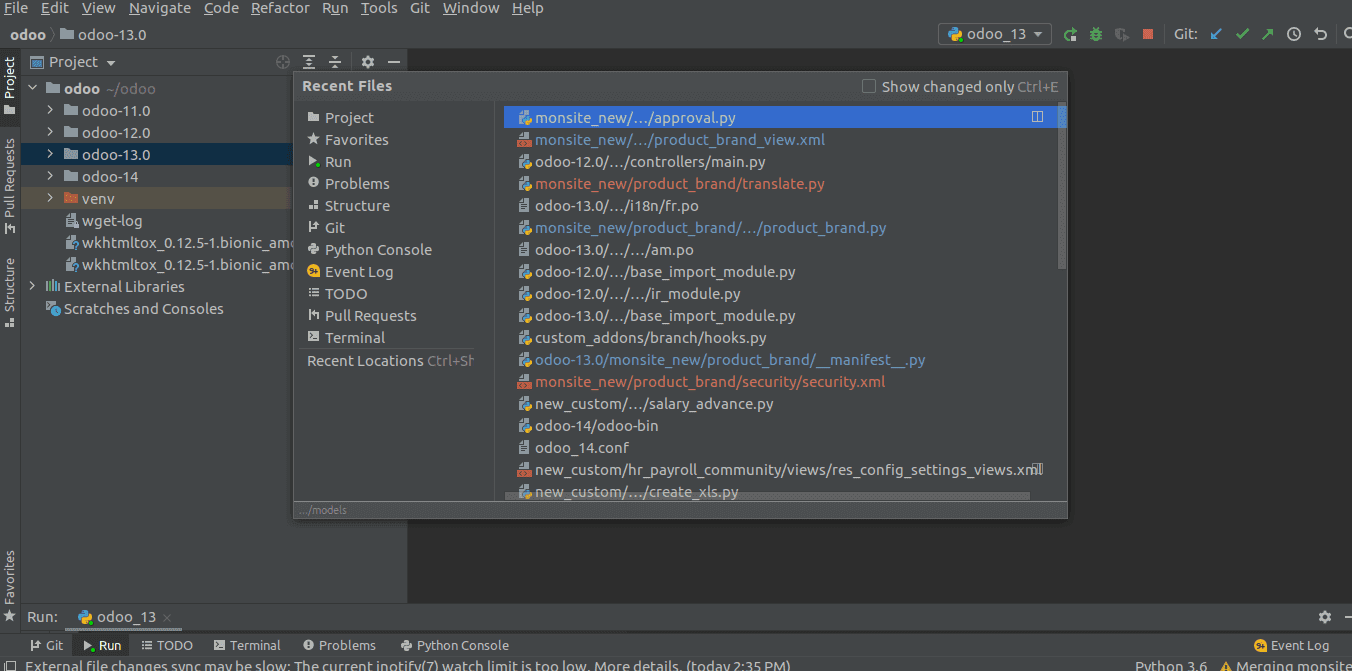Rollback changes with the undo arrow icon
This screenshot has height=671, width=1352.
1320,34
